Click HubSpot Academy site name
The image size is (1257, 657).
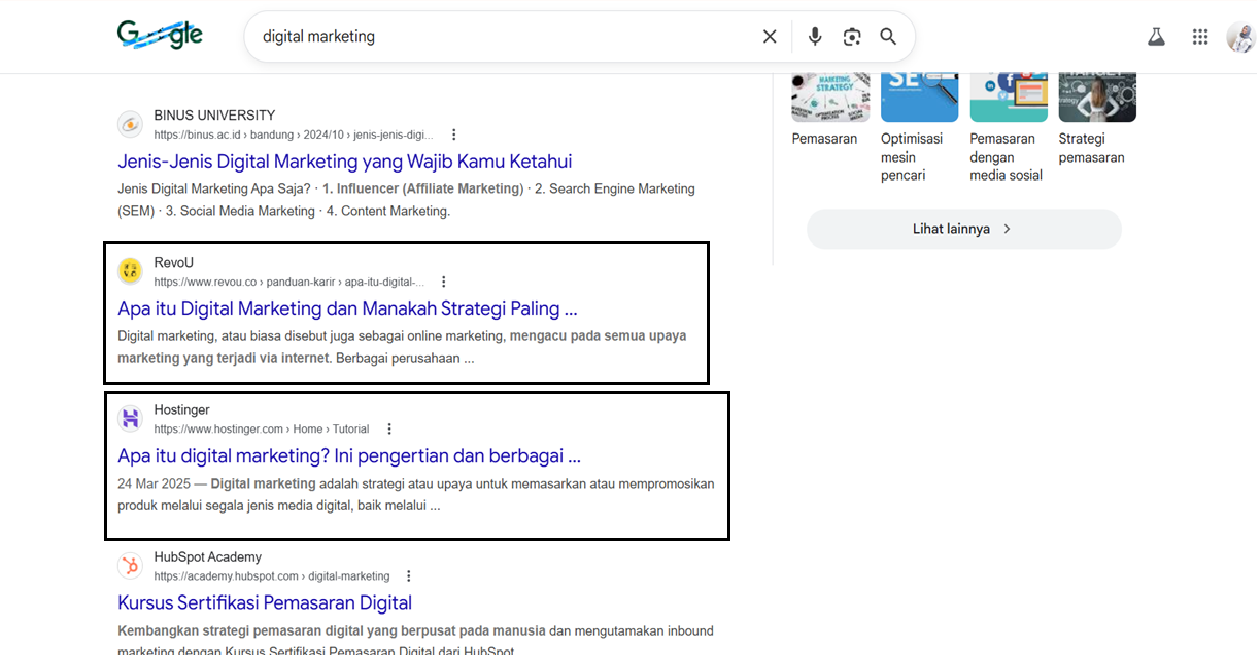pos(208,557)
